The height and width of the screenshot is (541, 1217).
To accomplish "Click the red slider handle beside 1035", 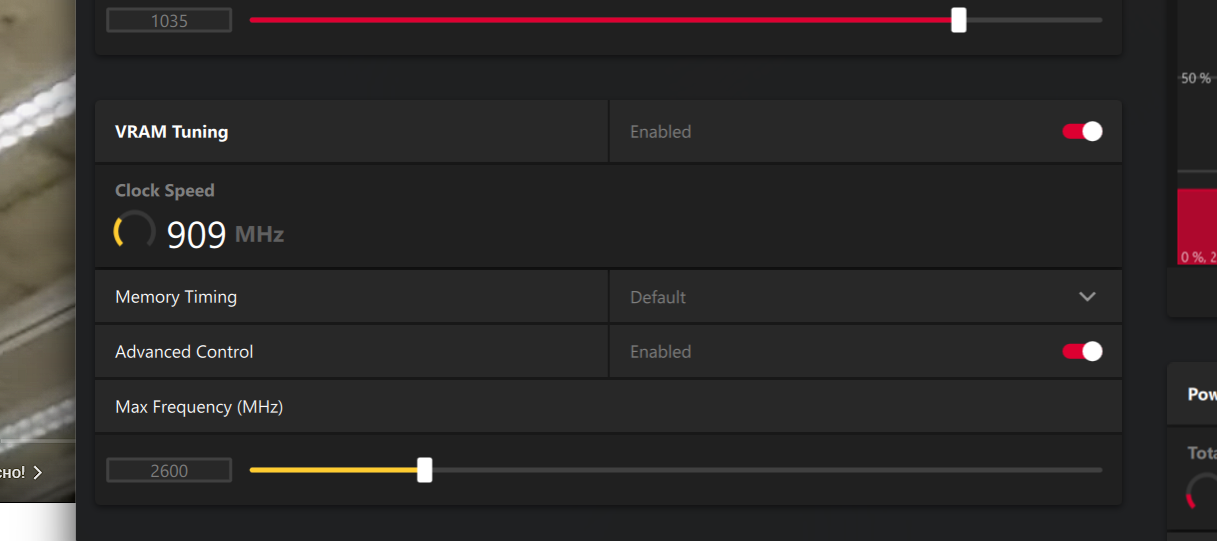I will point(959,20).
